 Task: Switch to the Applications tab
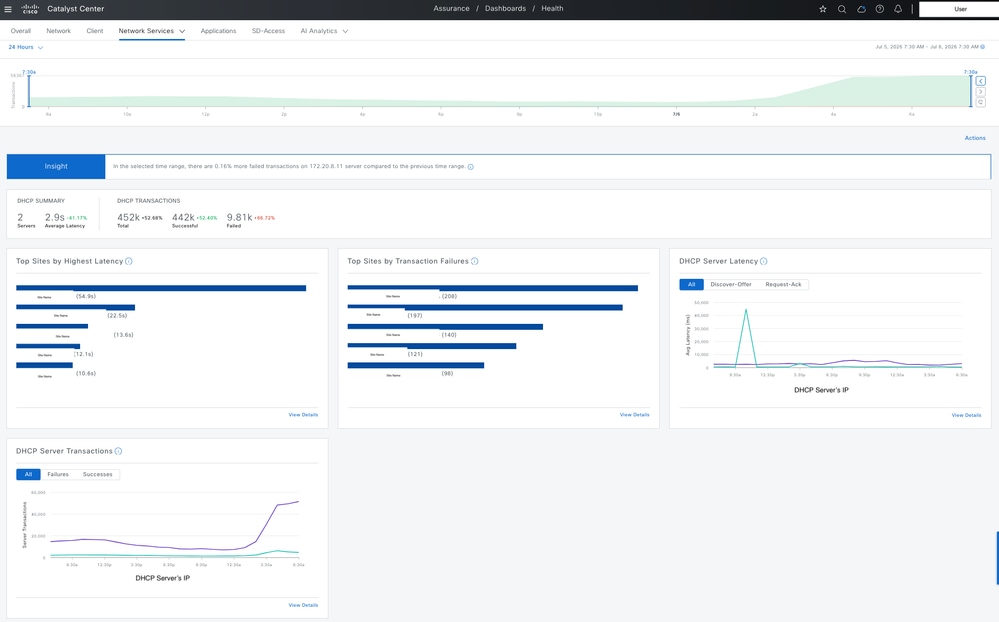coord(218,31)
